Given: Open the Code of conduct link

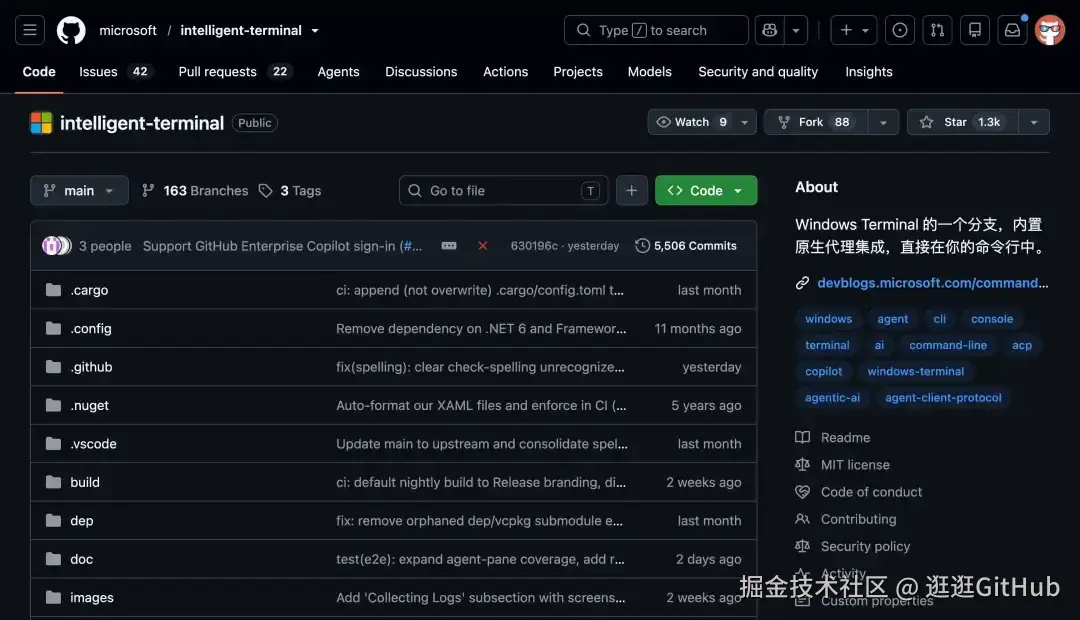Looking at the screenshot, I should pos(871,492).
